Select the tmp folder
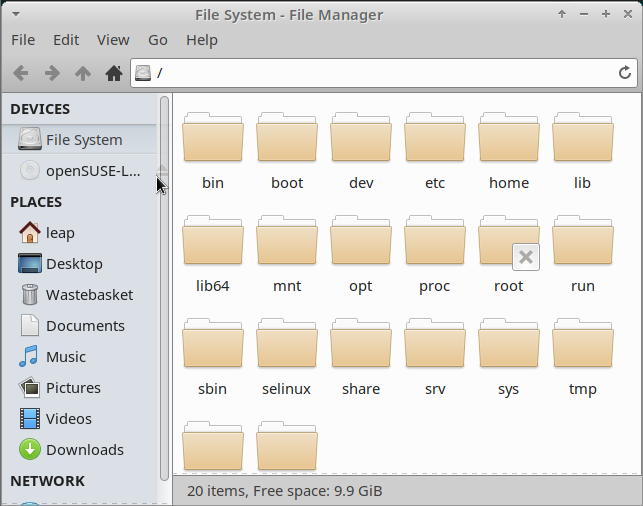643x506 pixels. (x=583, y=344)
